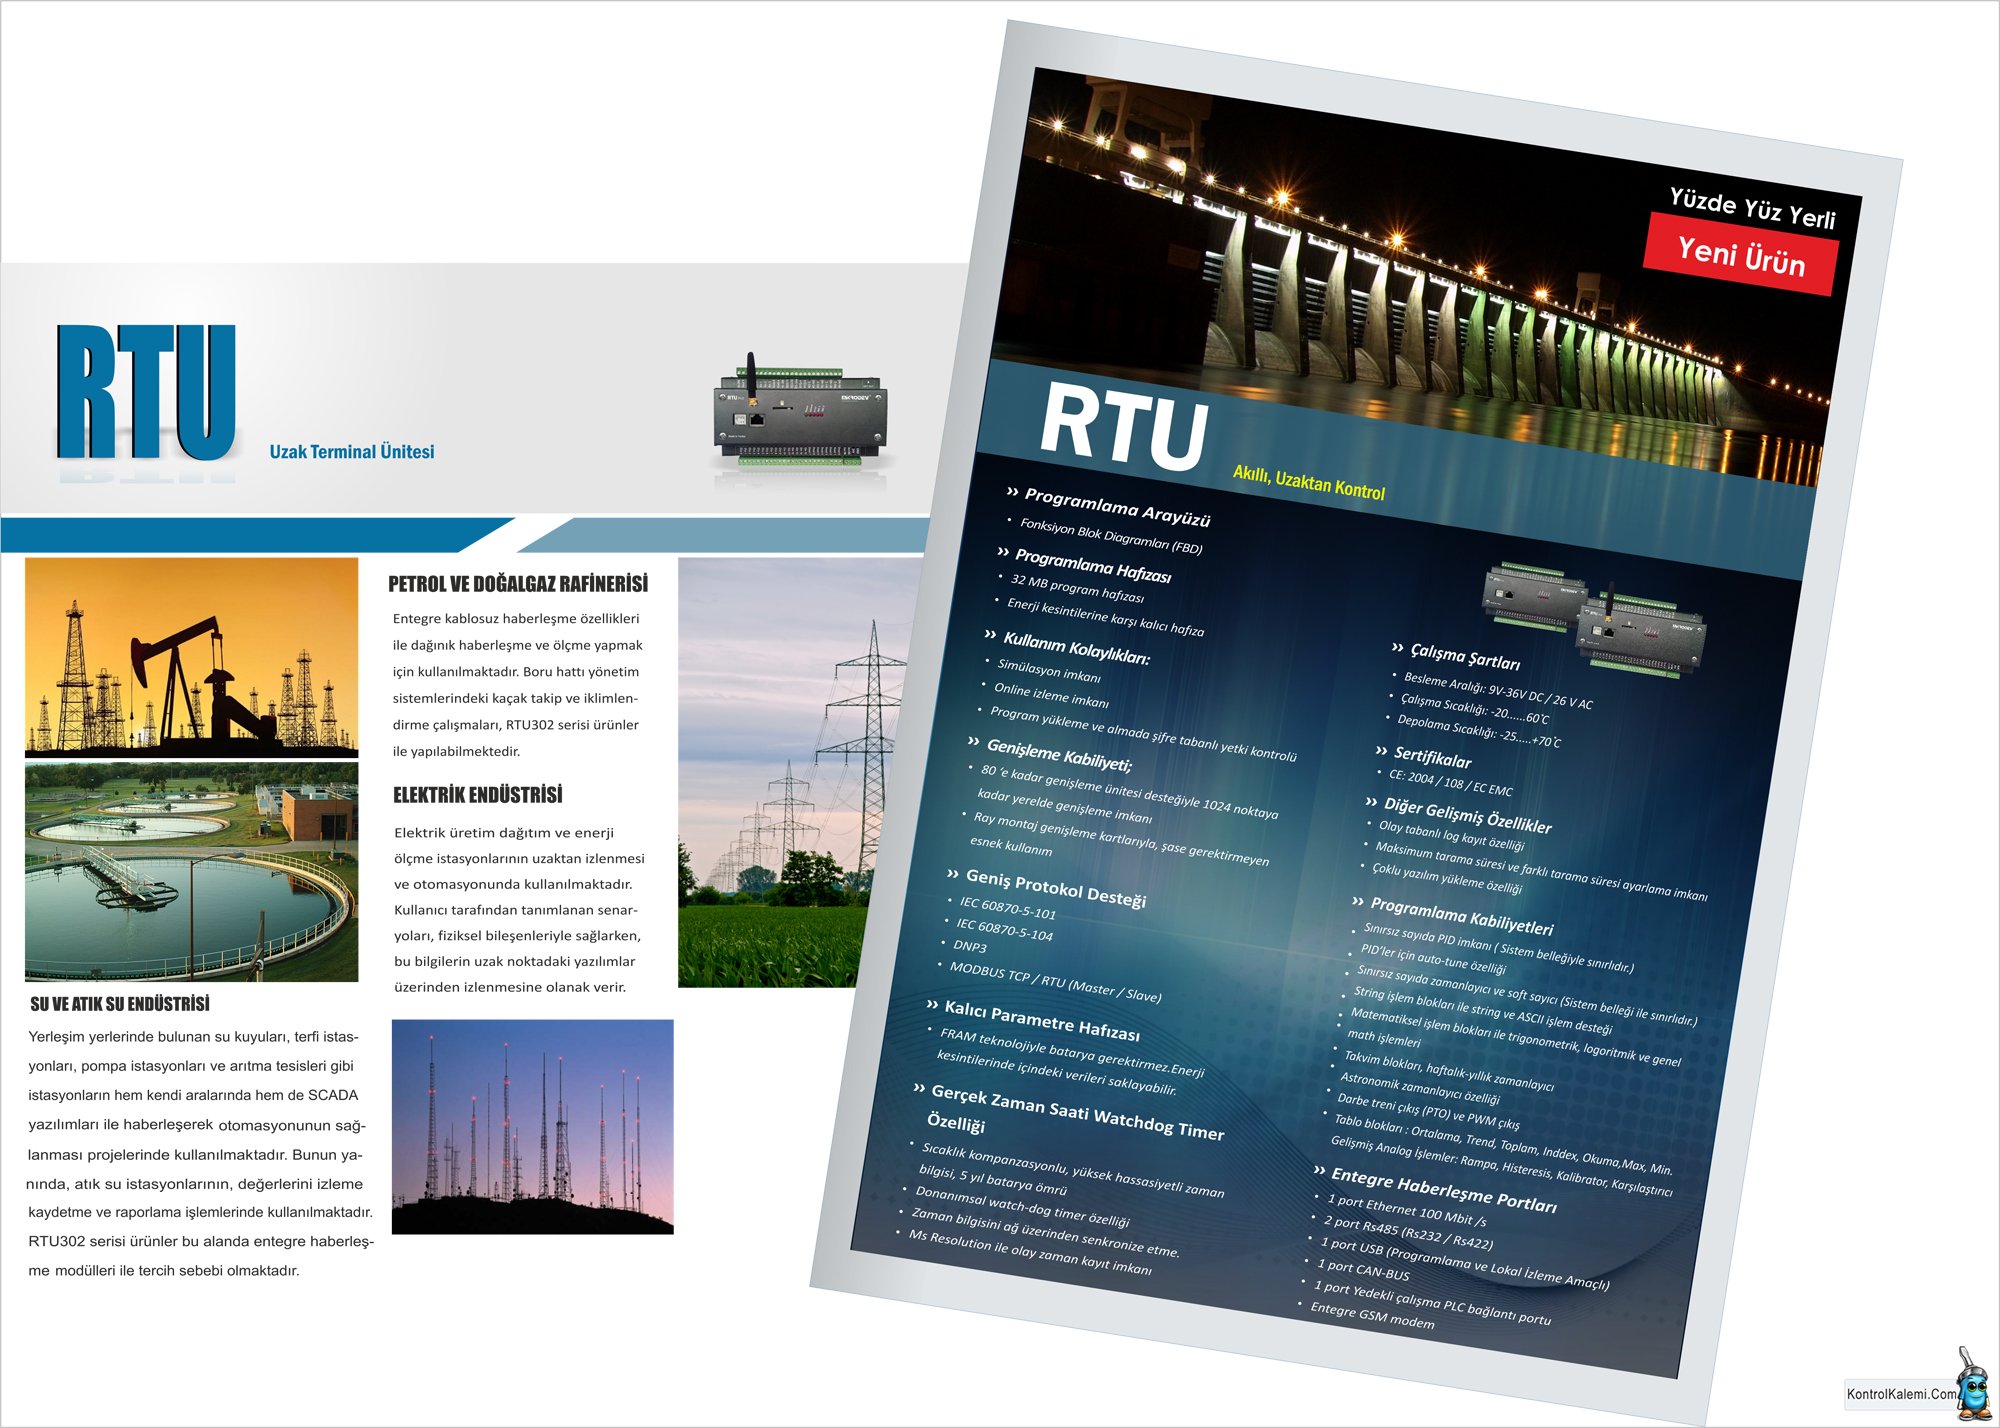2000x1428 pixels.
Task: Click the antenna towers at dusk image
Action: pyautogui.click(x=533, y=1127)
